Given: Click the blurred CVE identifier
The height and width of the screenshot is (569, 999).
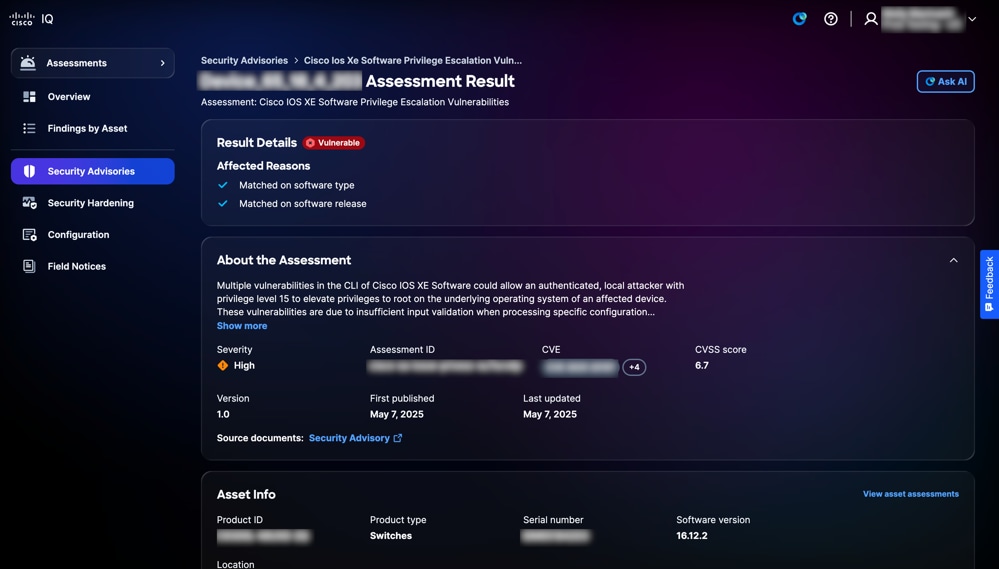Looking at the screenshot, I should (580, 367).
